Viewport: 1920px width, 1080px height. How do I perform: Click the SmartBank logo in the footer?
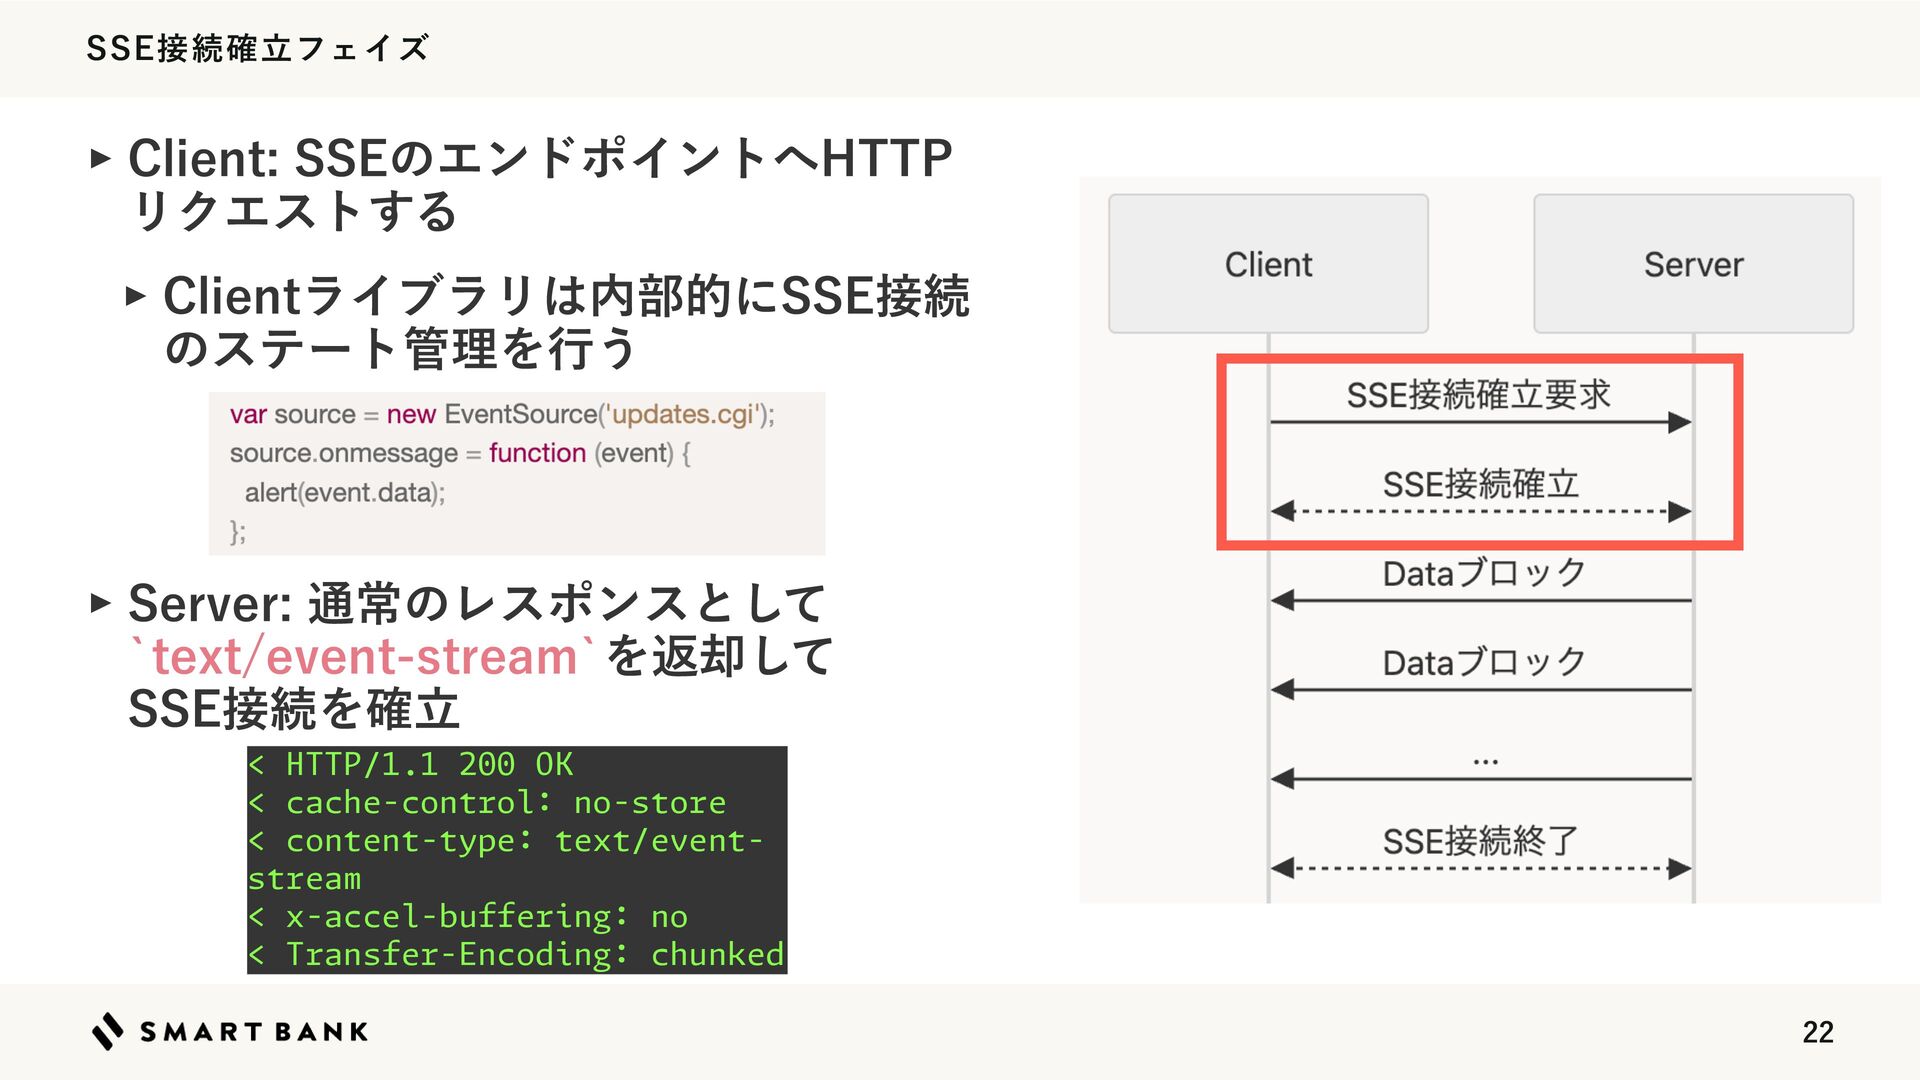[229, 1031]
